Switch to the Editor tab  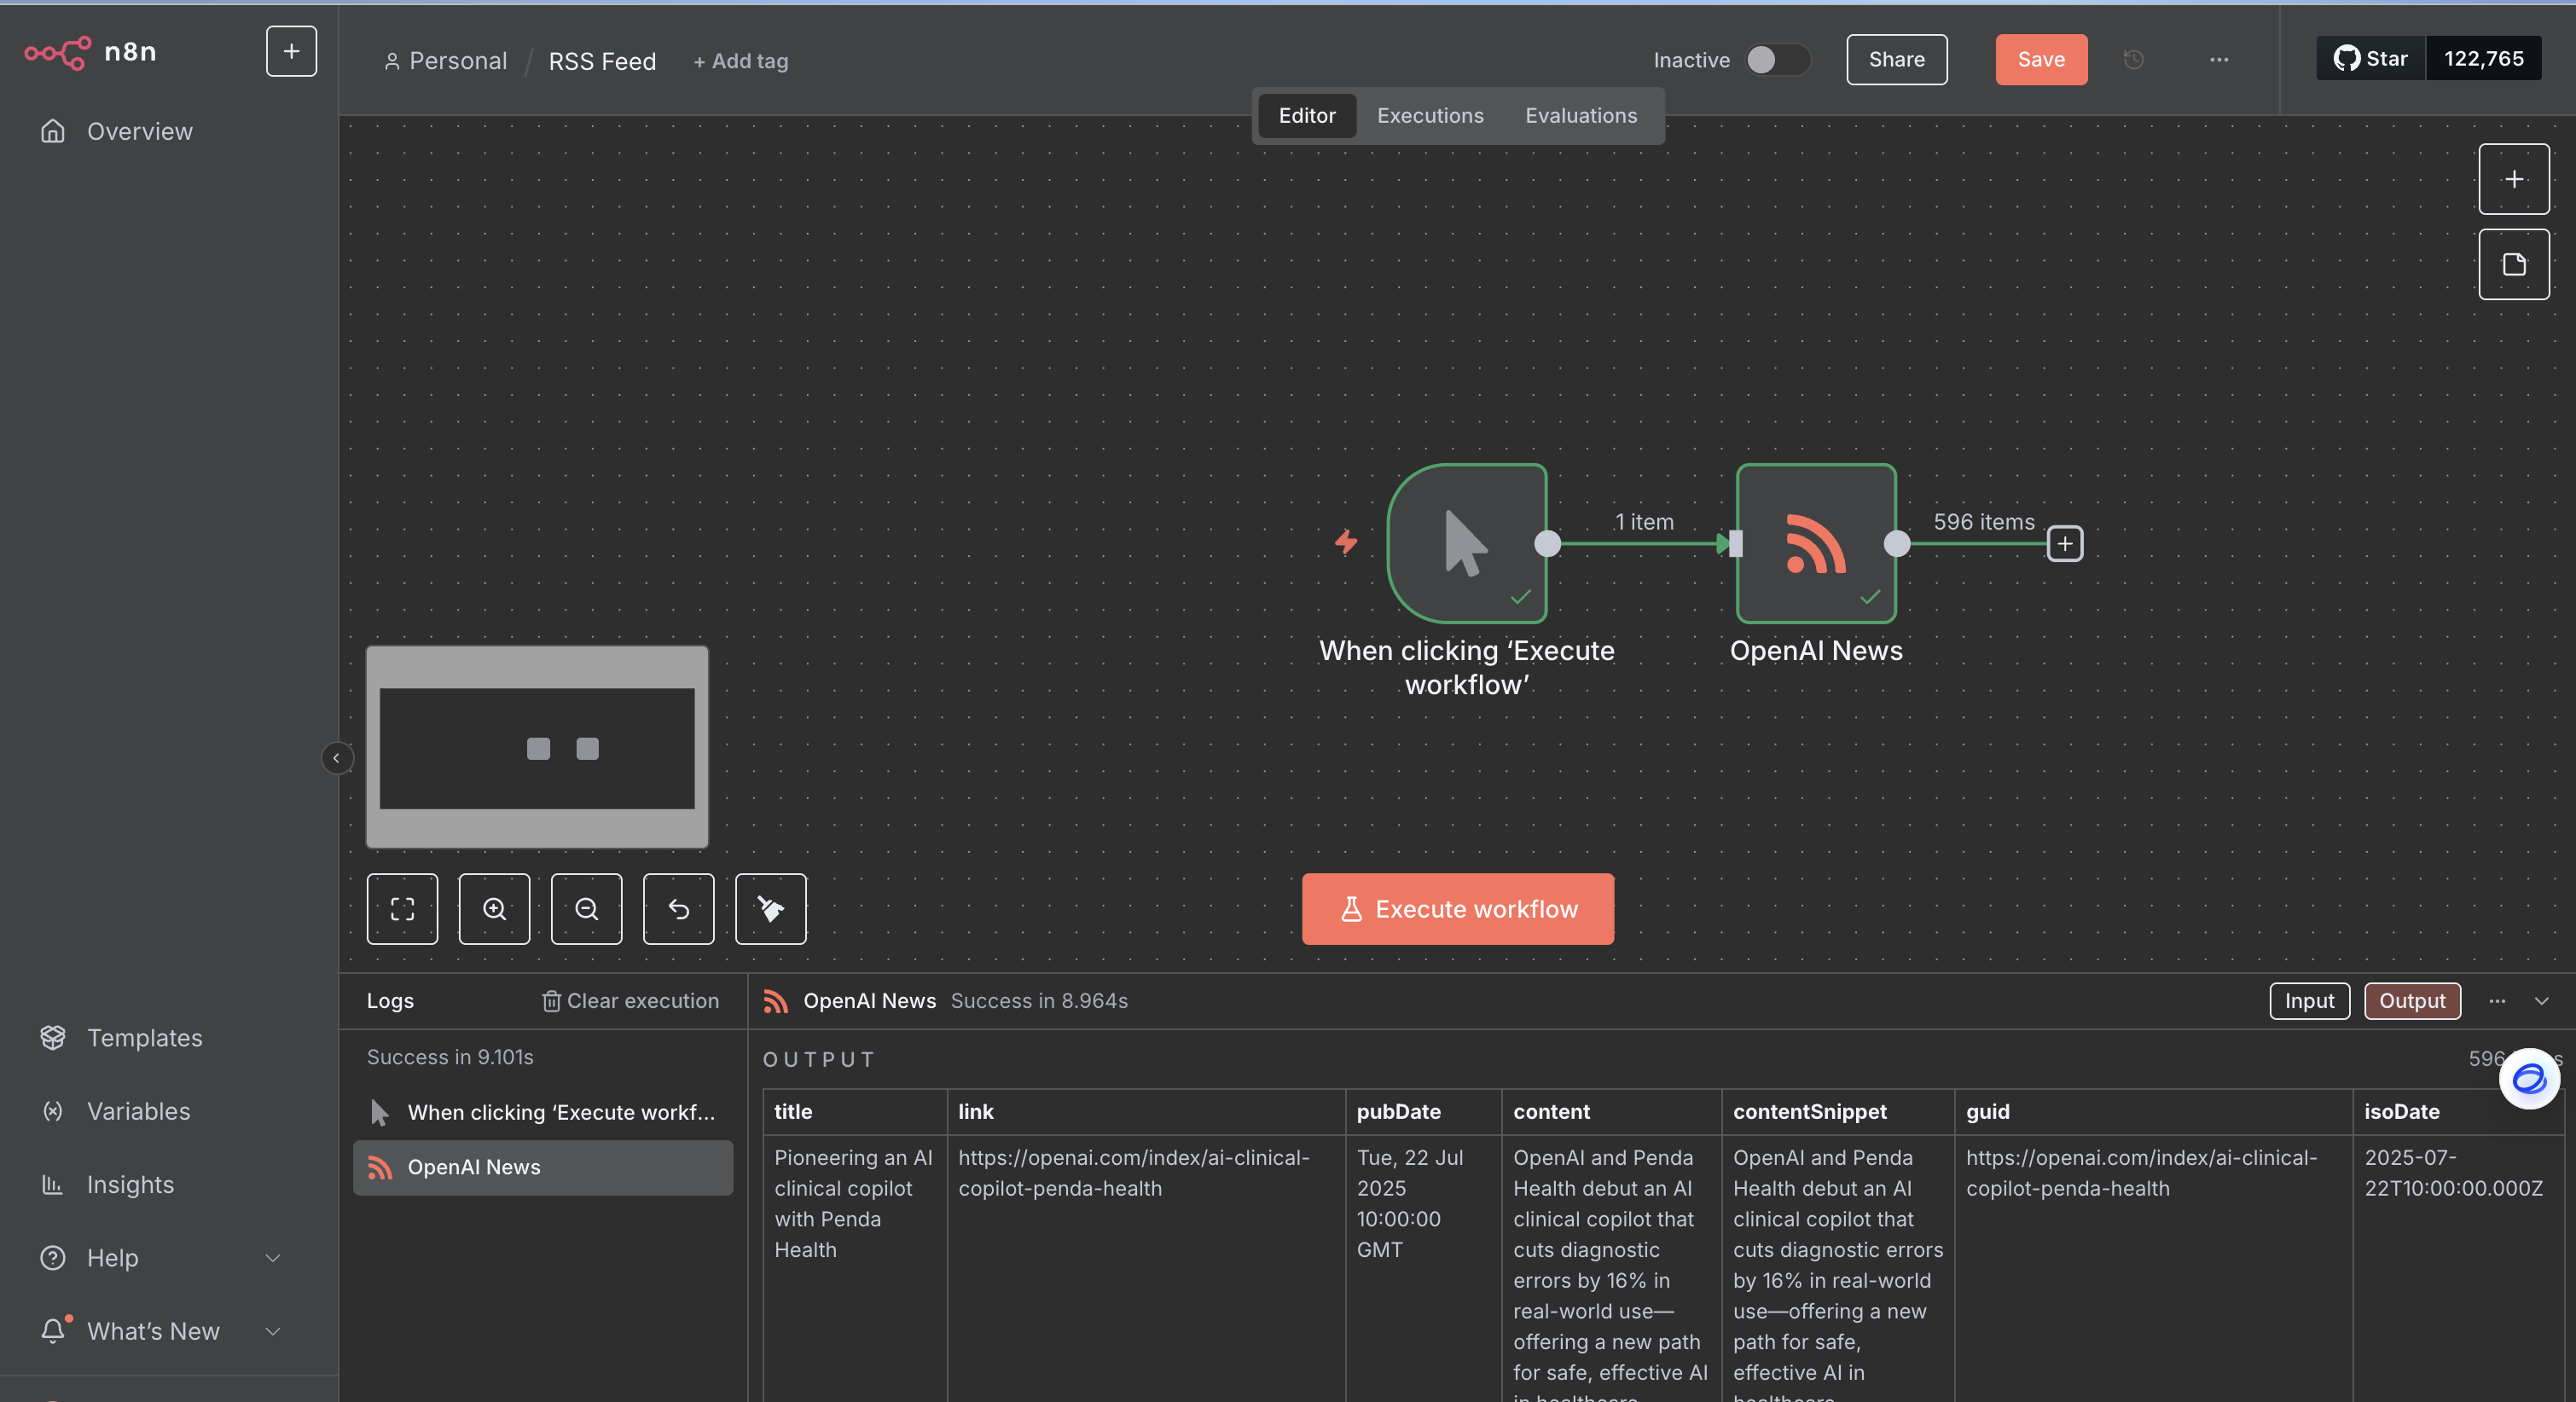(x=1306, y=116)
